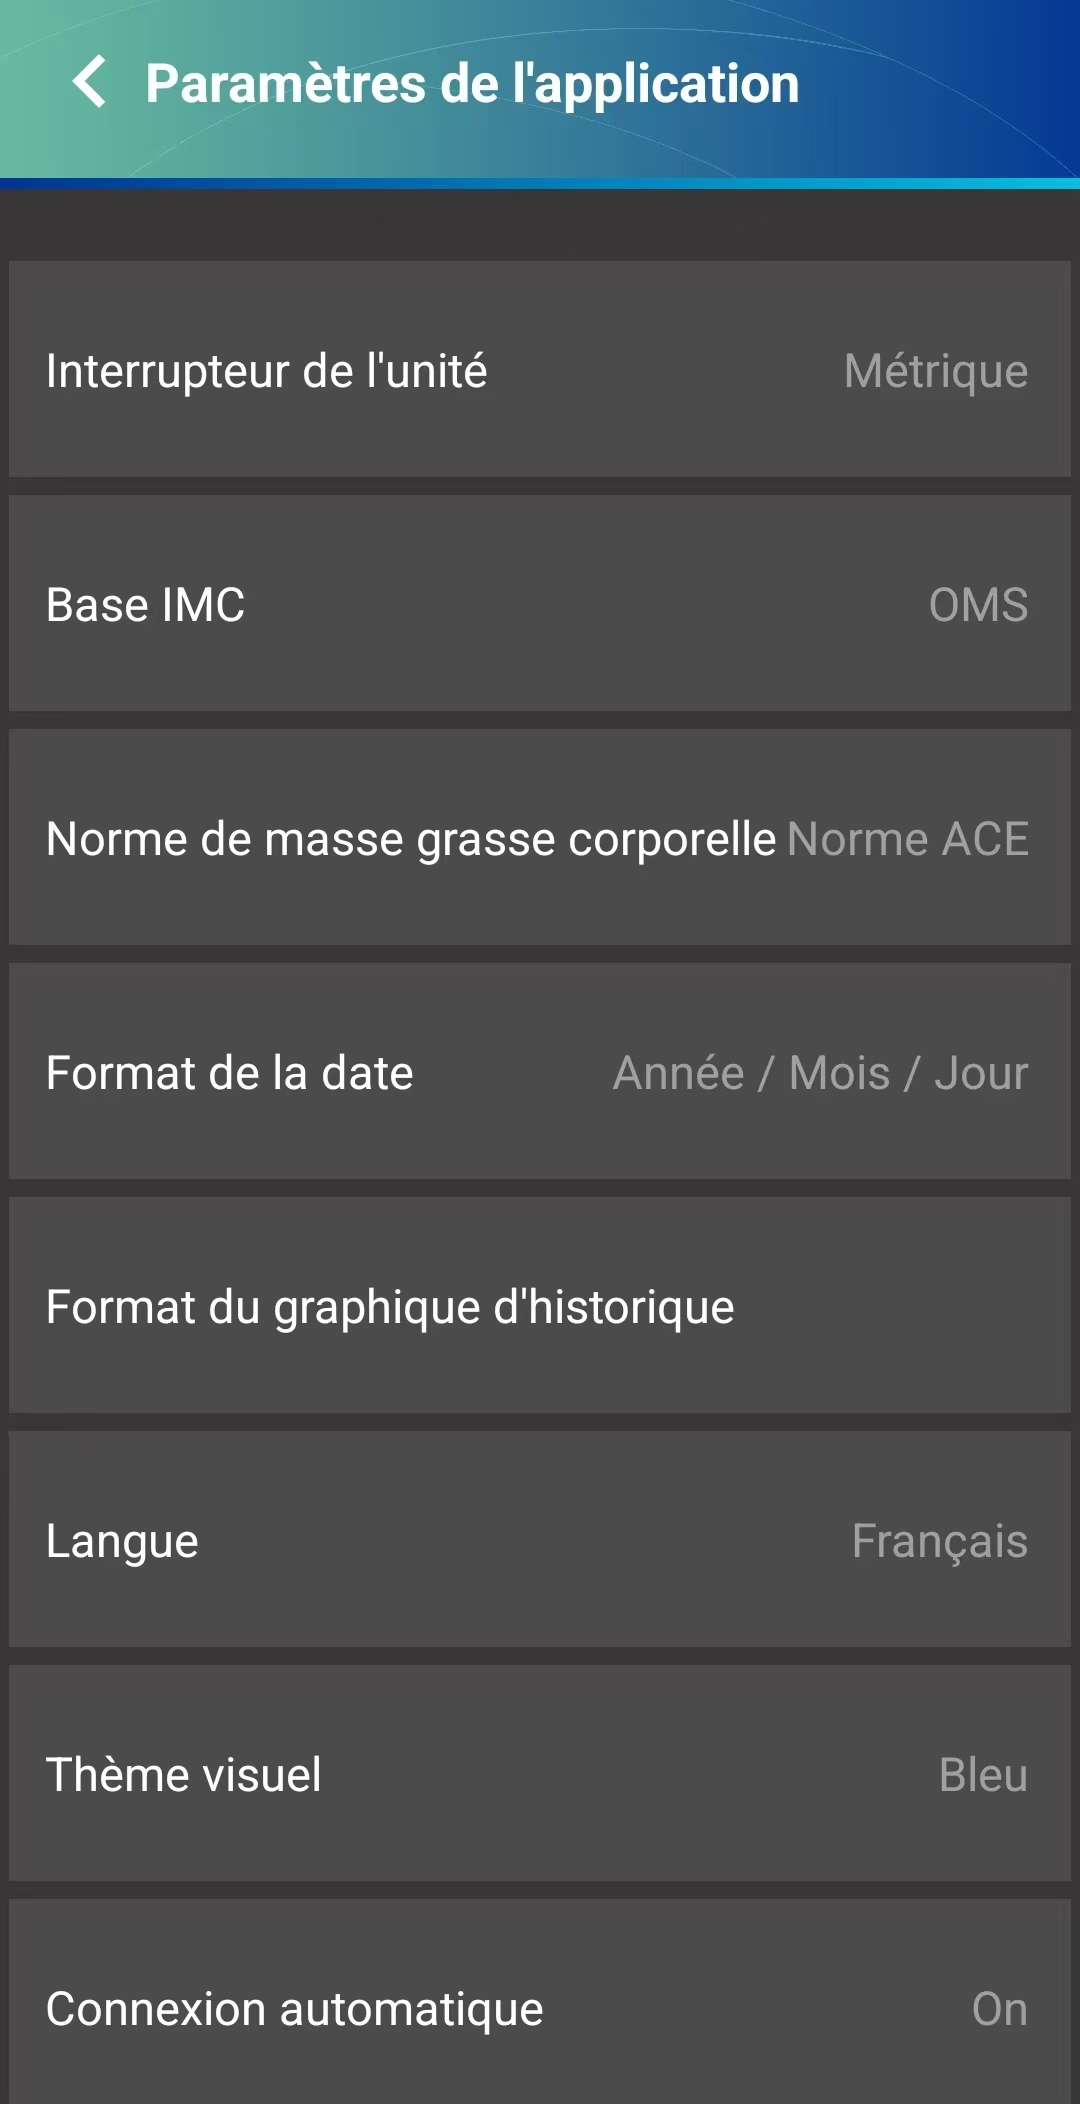Open 'Norme de masse grasse corporelle' setting
1080x2104 pixels.
(411, 839)
